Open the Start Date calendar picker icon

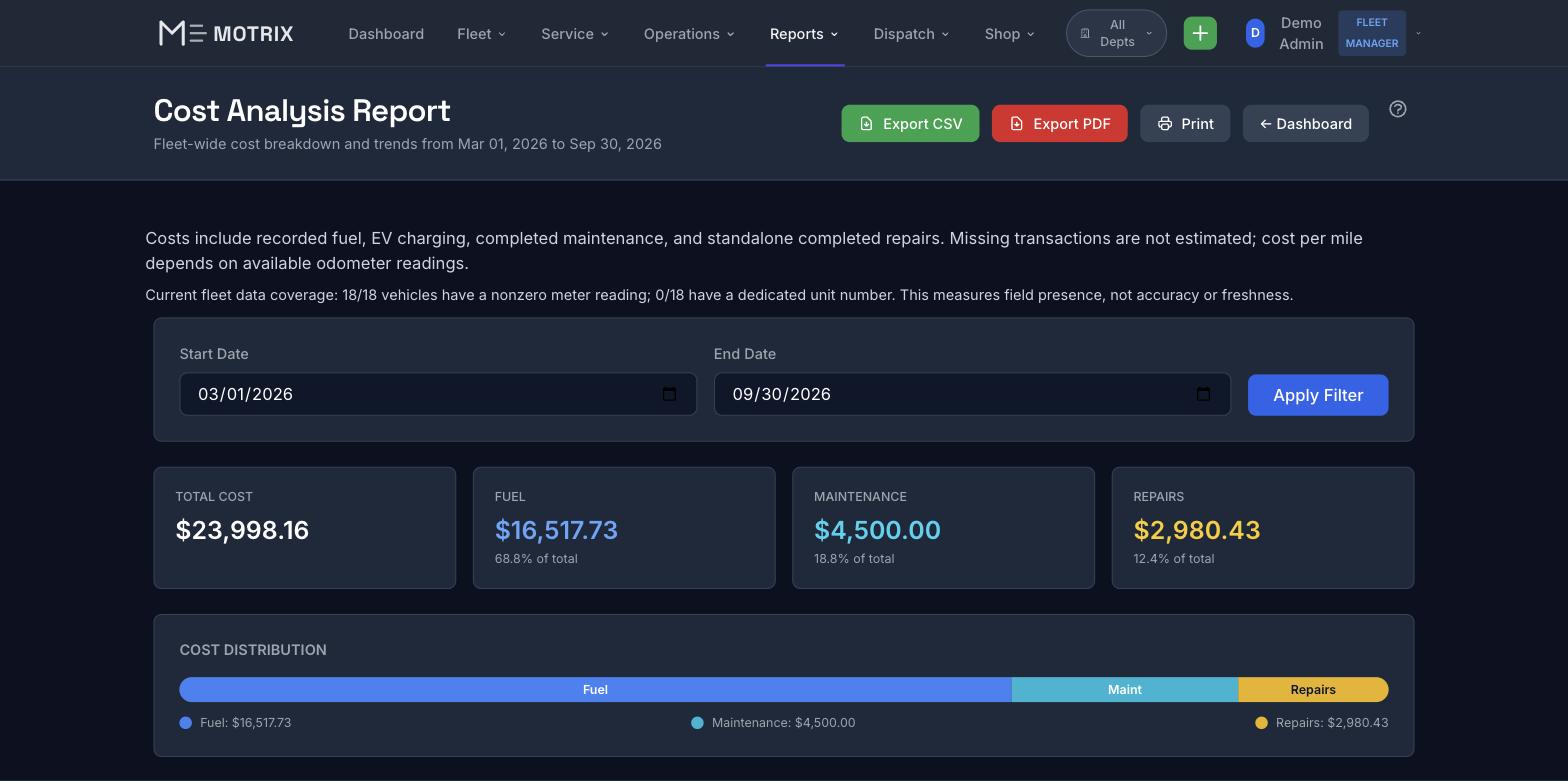[670, 394]
